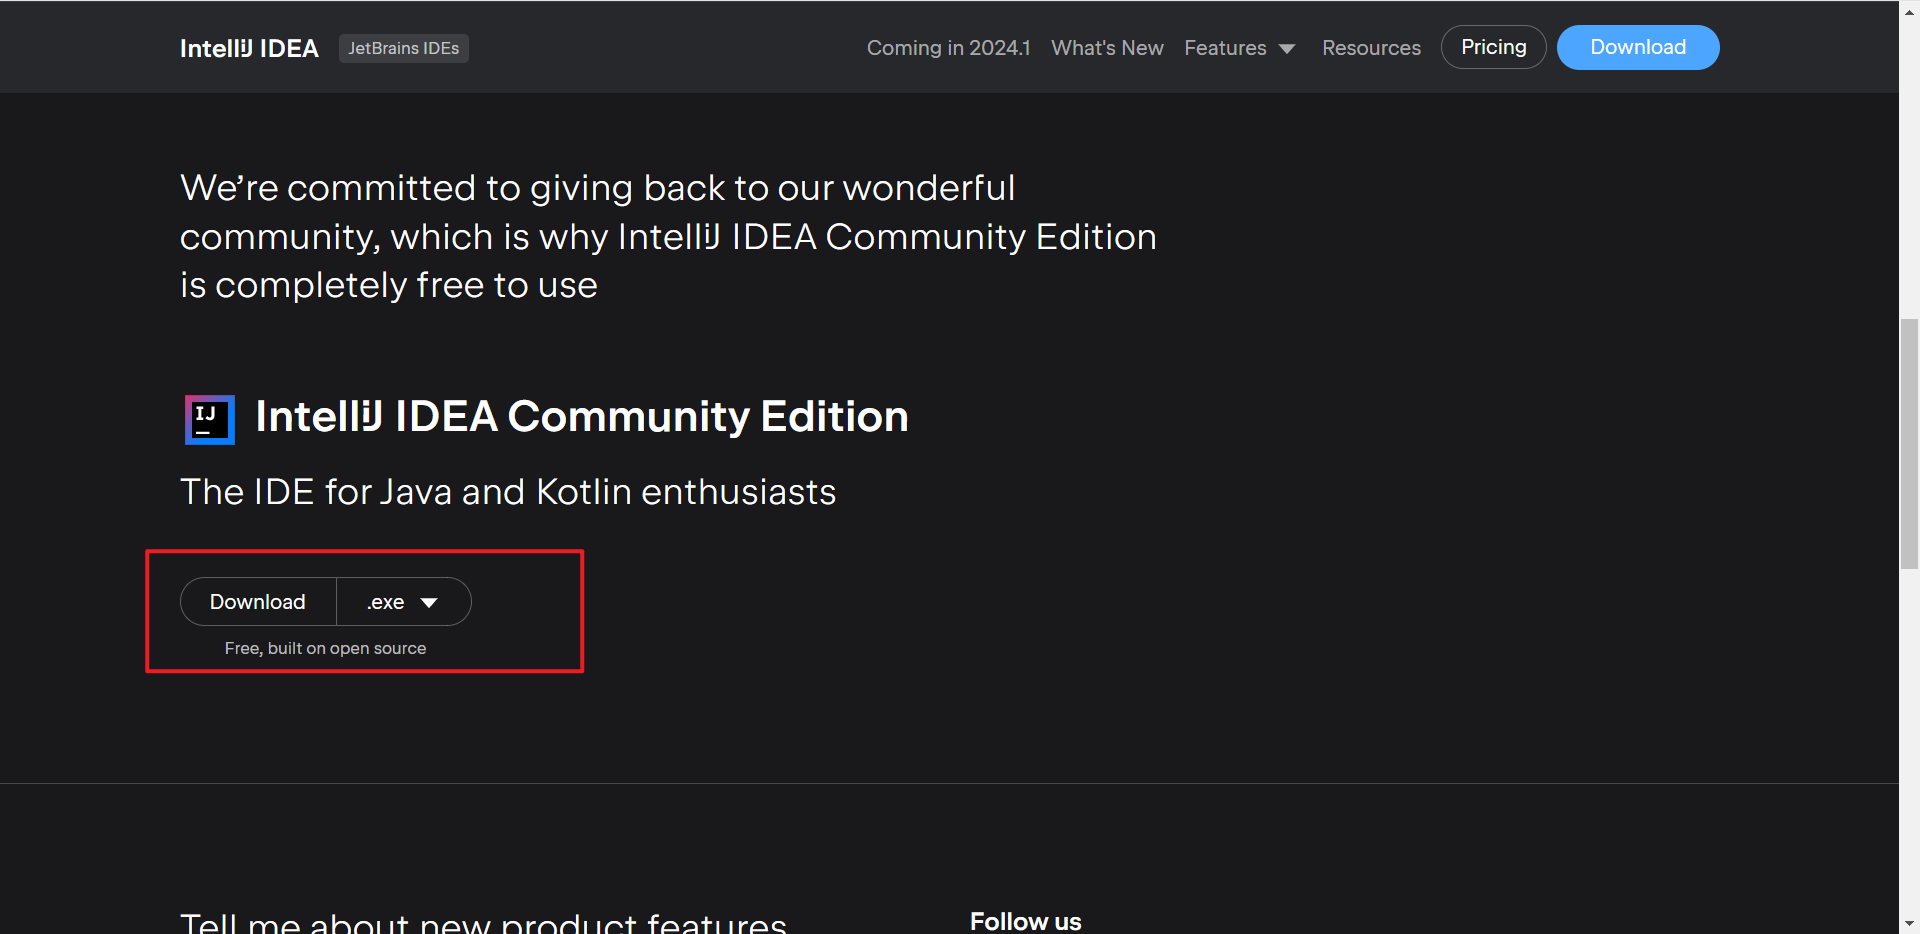The height and width of the screenshot is (934, 1920).
Task: Open the Resources menu
Action: point(1371,47)
